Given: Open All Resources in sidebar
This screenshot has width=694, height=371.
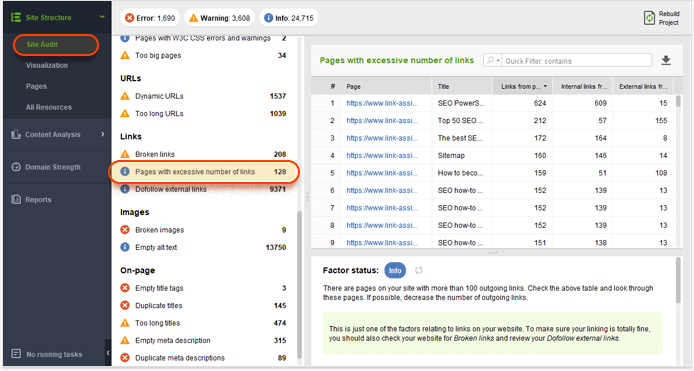Looking at the screenshot, I should click(49, 107).
